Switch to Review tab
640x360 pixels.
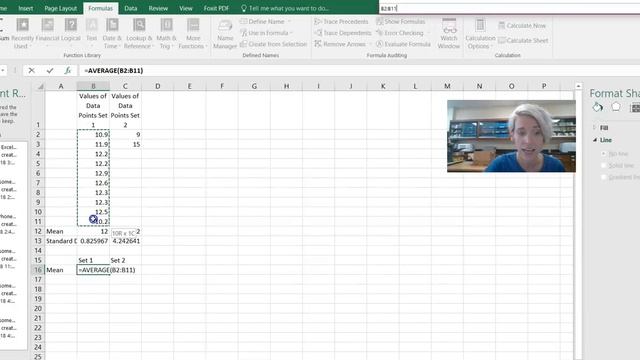click(x=158, y=8)
